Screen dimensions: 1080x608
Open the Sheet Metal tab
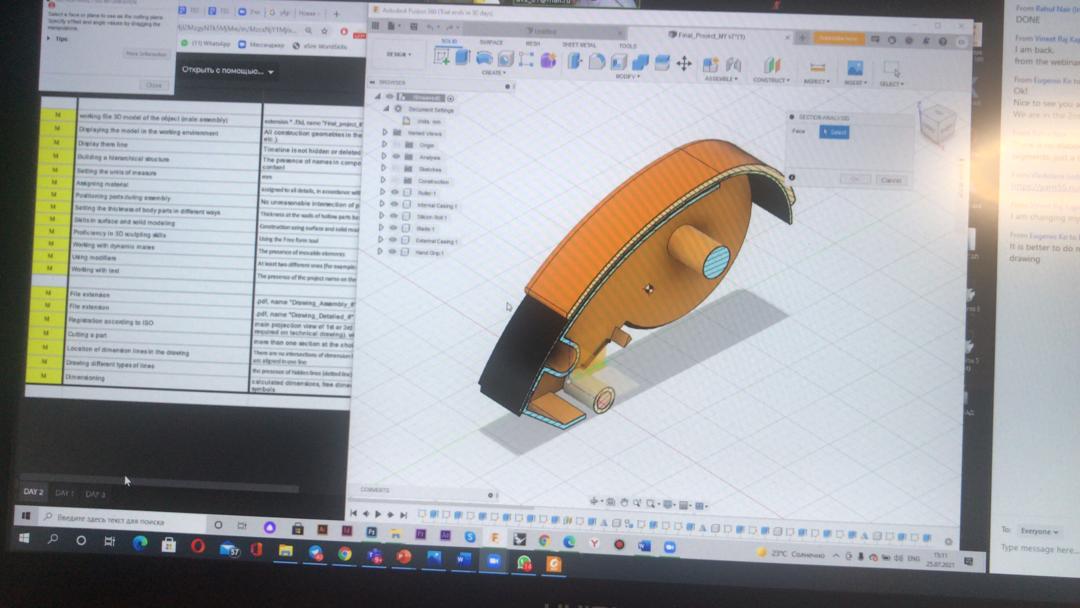[x=578, y=45]
